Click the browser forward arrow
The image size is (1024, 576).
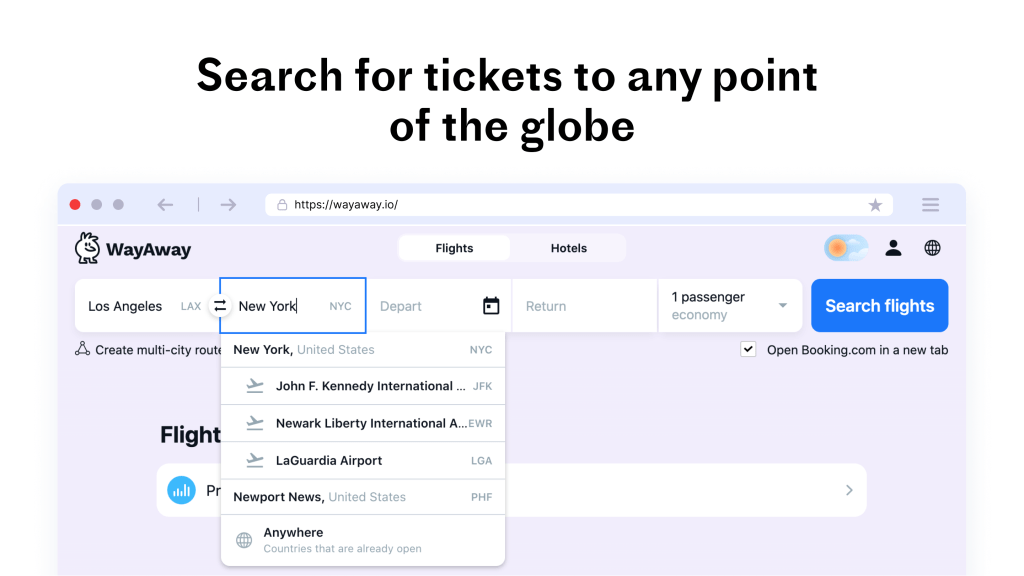coord(228,205)
